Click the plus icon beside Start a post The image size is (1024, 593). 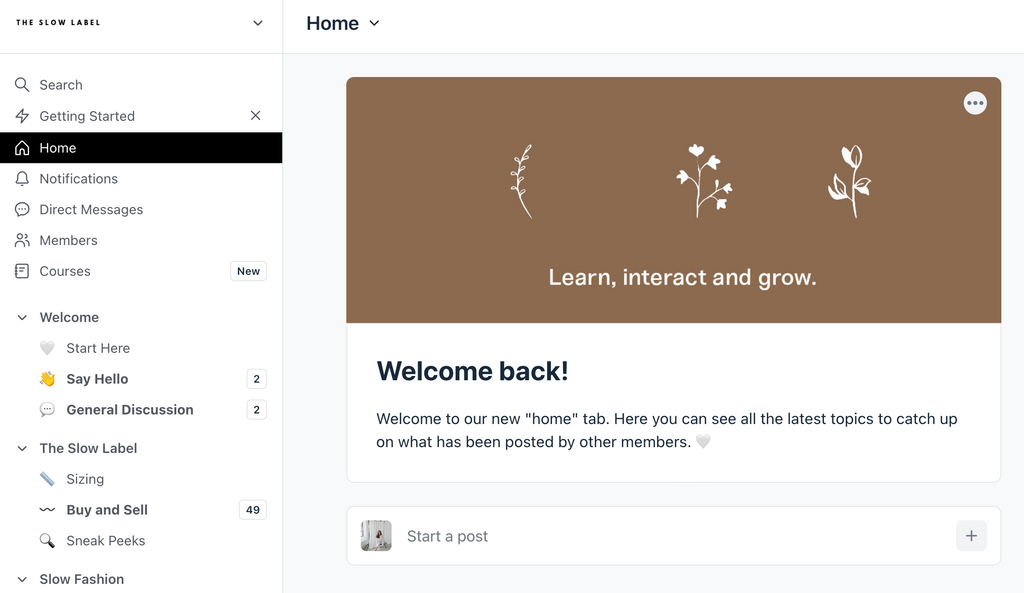[971, 536]
